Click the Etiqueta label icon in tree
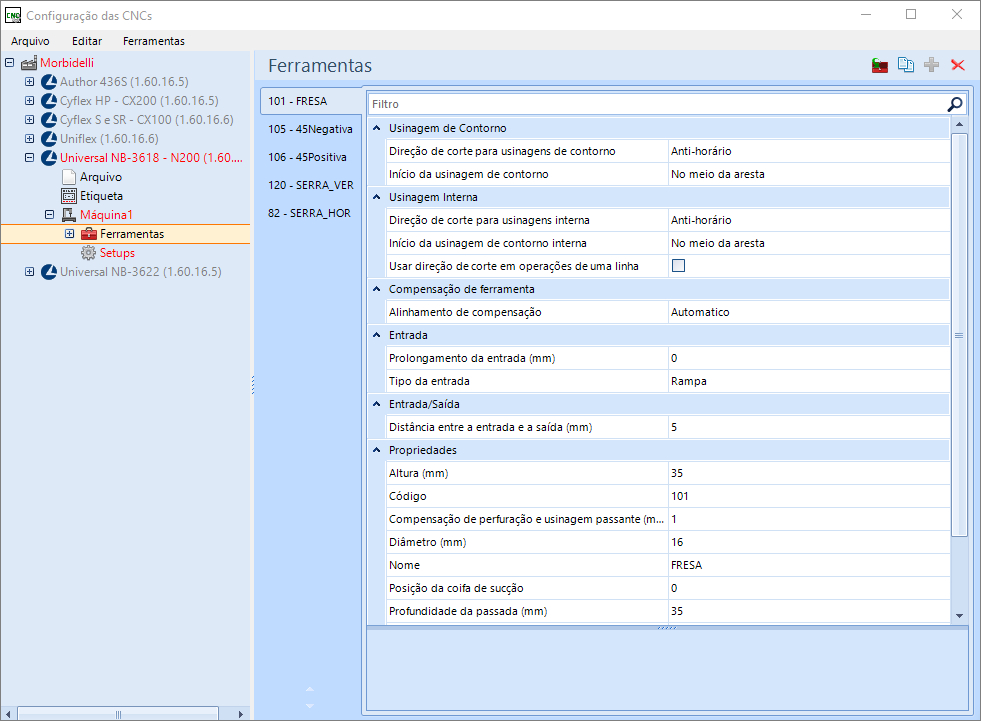Screen dimensions: 981x721 [x=69, y=196]
